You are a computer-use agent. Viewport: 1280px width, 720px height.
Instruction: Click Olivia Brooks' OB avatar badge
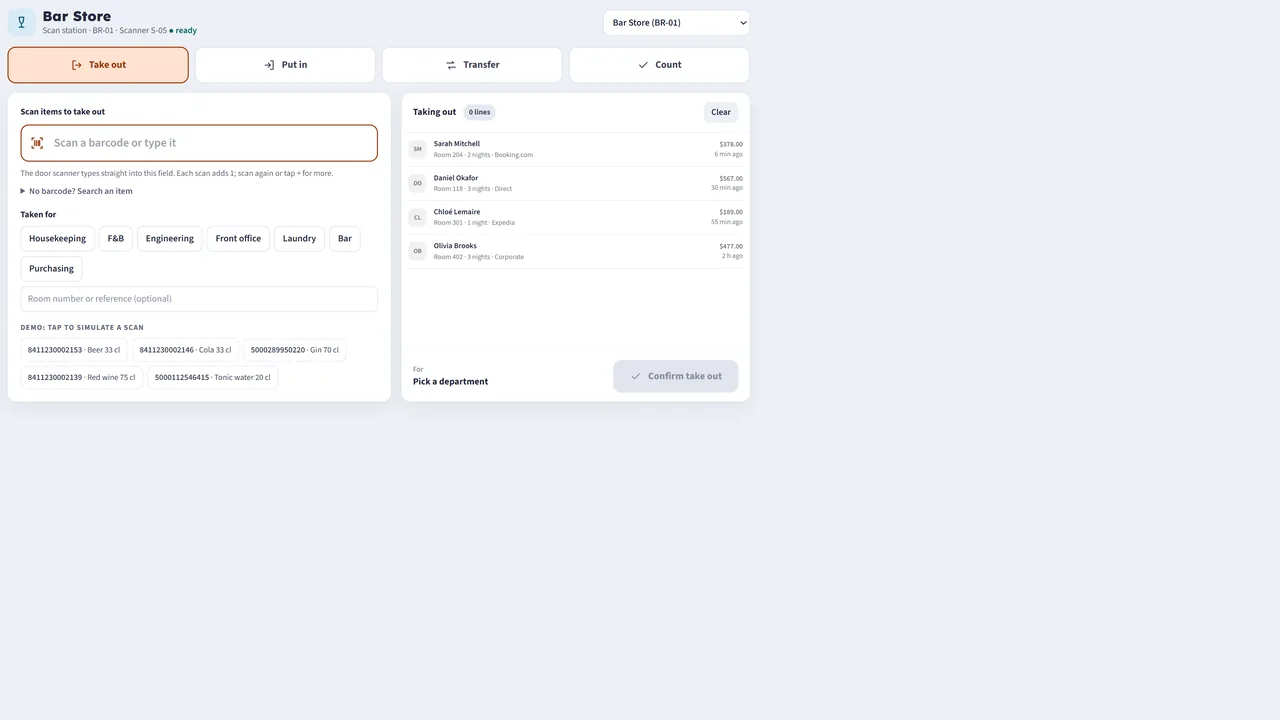[x=418, y=251]
